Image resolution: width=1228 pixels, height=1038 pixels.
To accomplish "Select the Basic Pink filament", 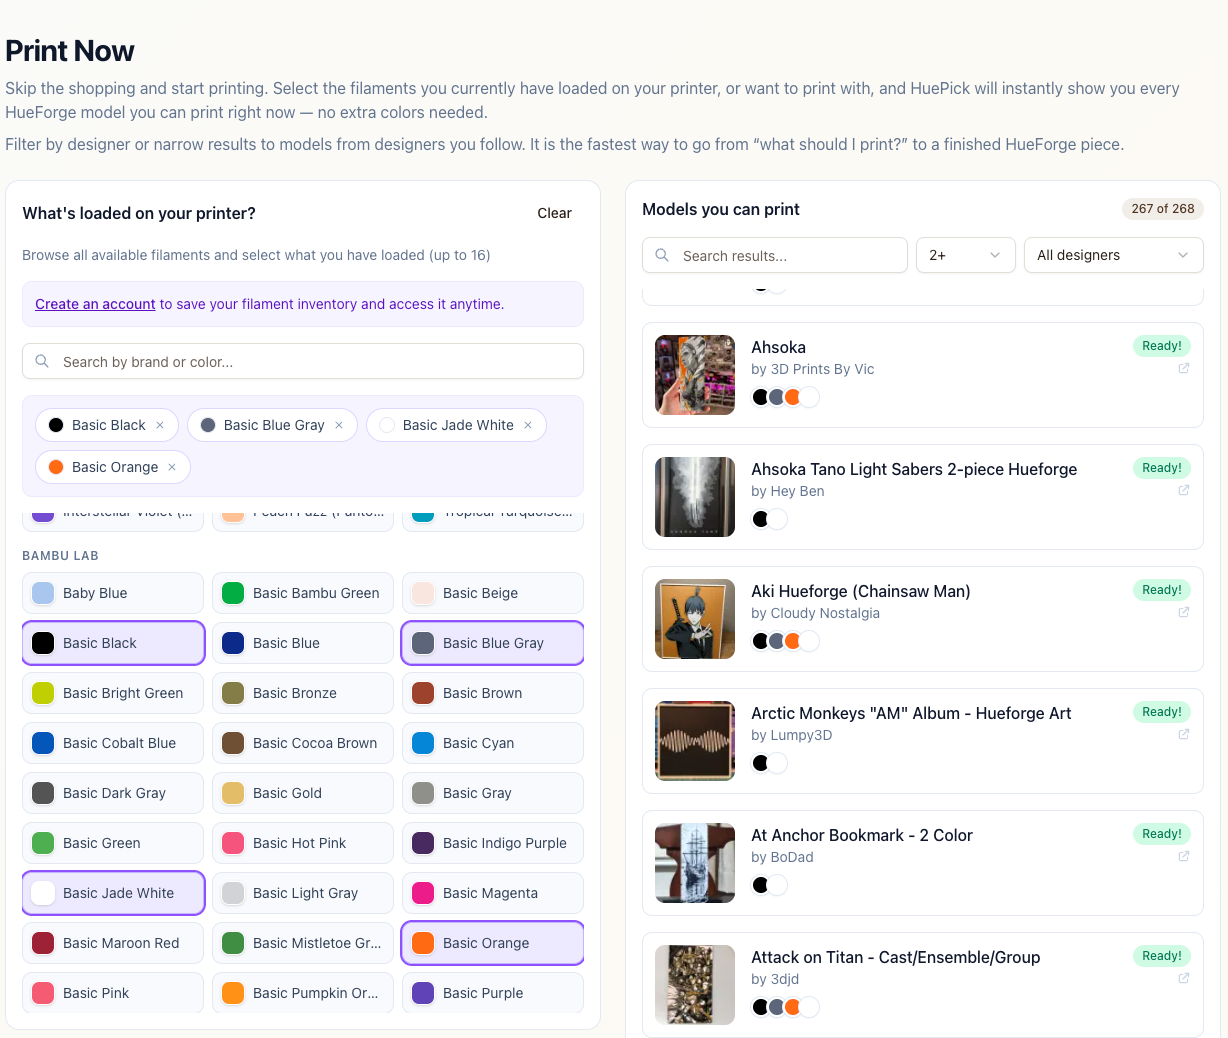I will (x=113, y=993).
